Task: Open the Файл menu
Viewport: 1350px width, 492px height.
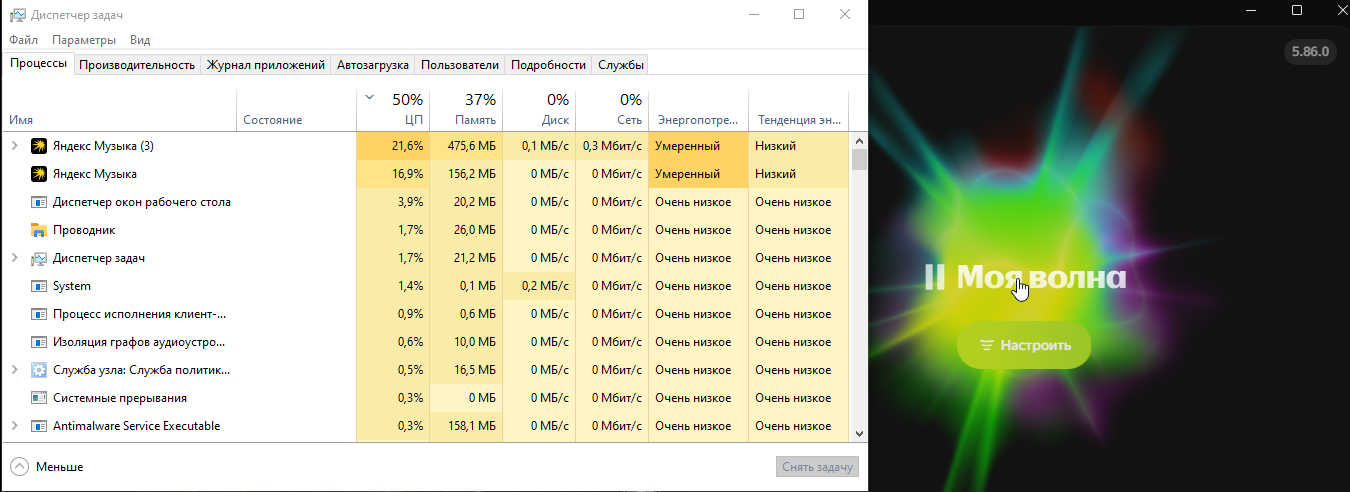Action: click(23, 40)
